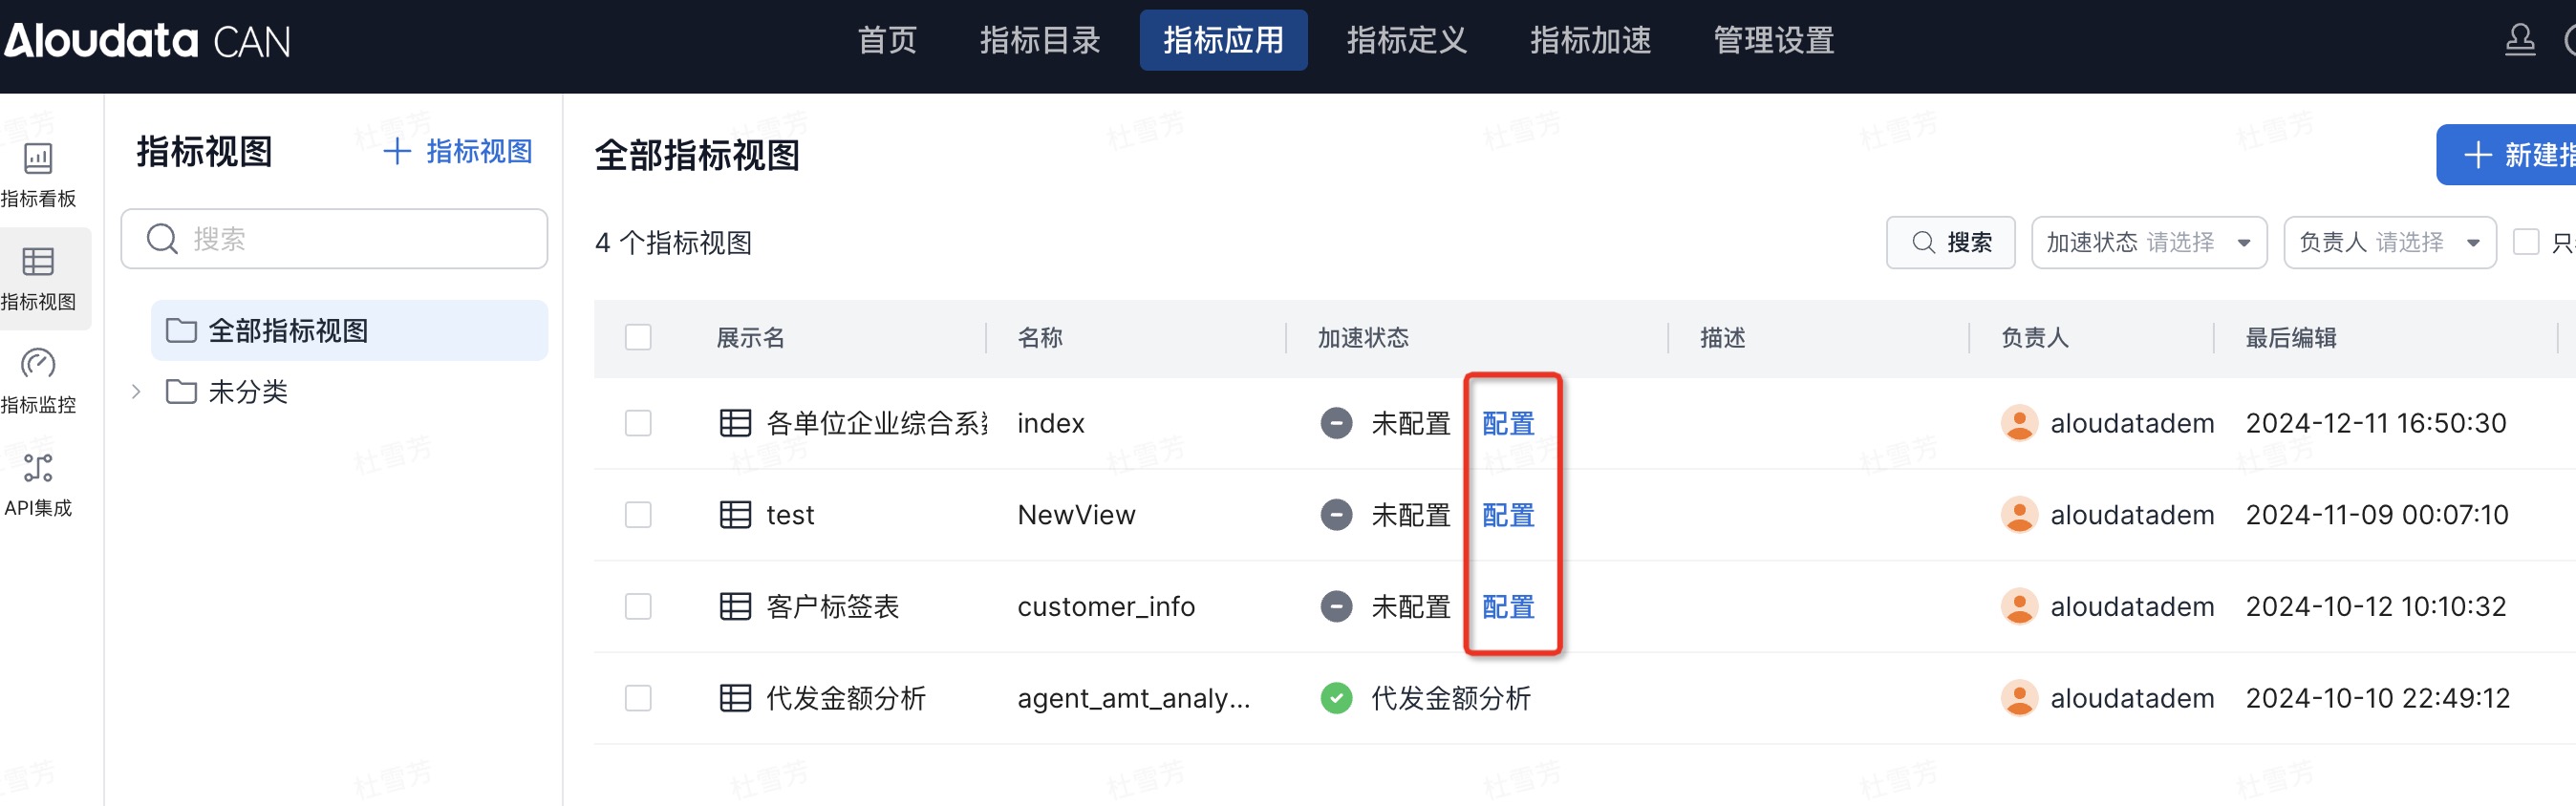Check the box for the test row
The height and width of the screenshot is (806, 2576).
coord(638,515)
